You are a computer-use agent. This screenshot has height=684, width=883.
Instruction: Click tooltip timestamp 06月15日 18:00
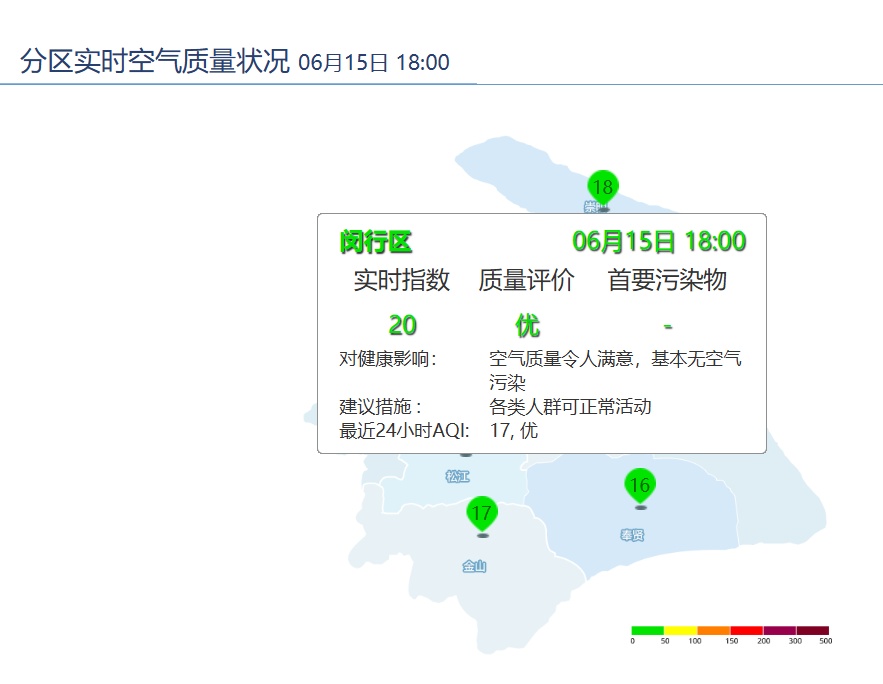coord(659,242)
